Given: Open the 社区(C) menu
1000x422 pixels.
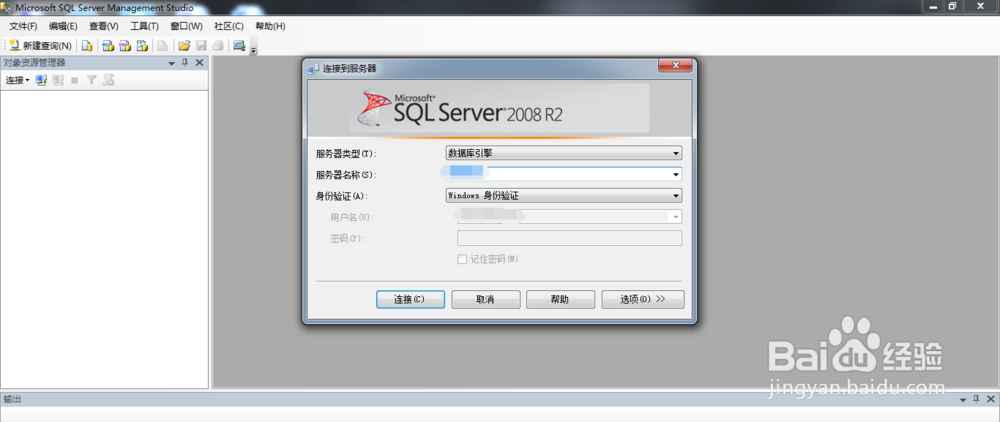Looking at the screenshot, I should click(229, 26).
